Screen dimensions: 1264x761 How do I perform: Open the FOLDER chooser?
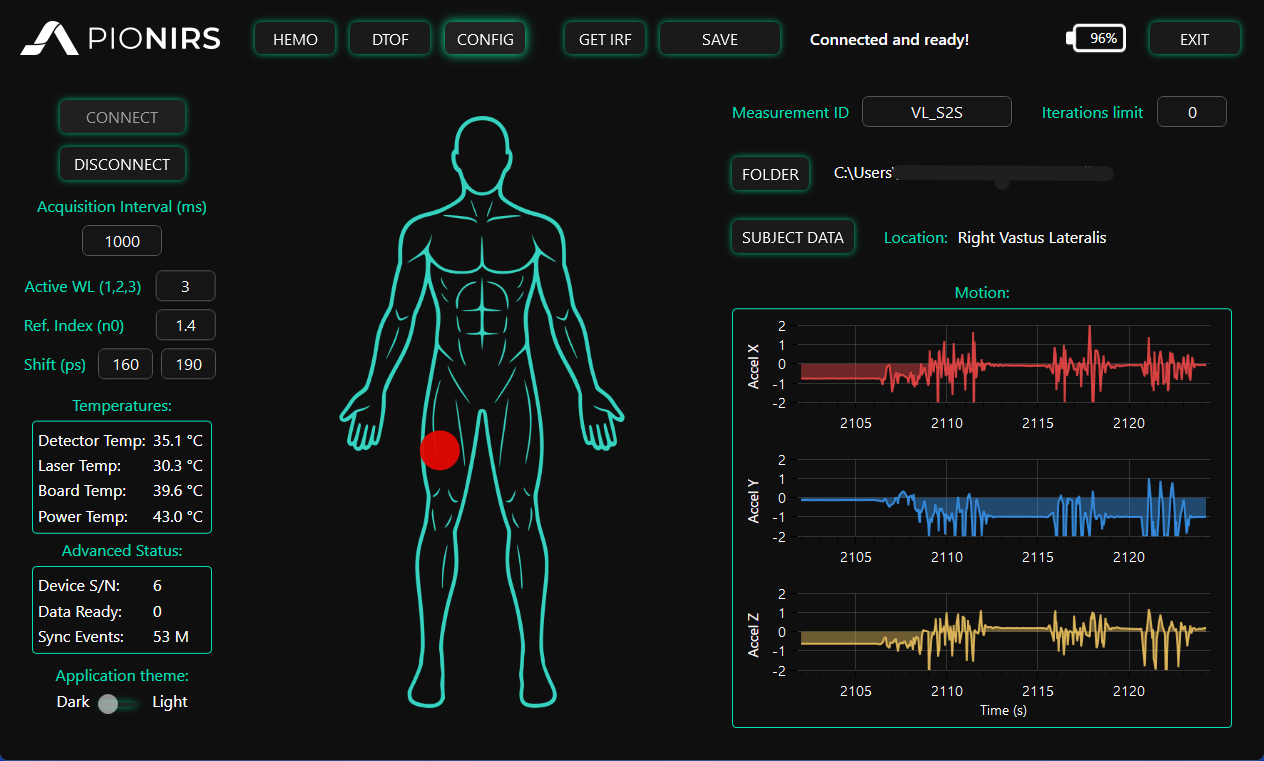[x=770, y=174]
